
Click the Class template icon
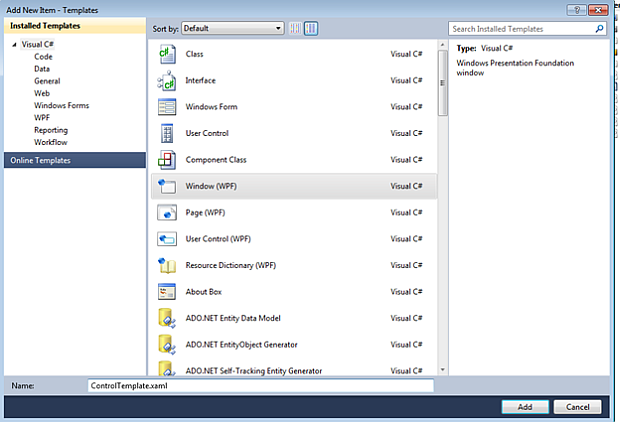coord(167,54)
